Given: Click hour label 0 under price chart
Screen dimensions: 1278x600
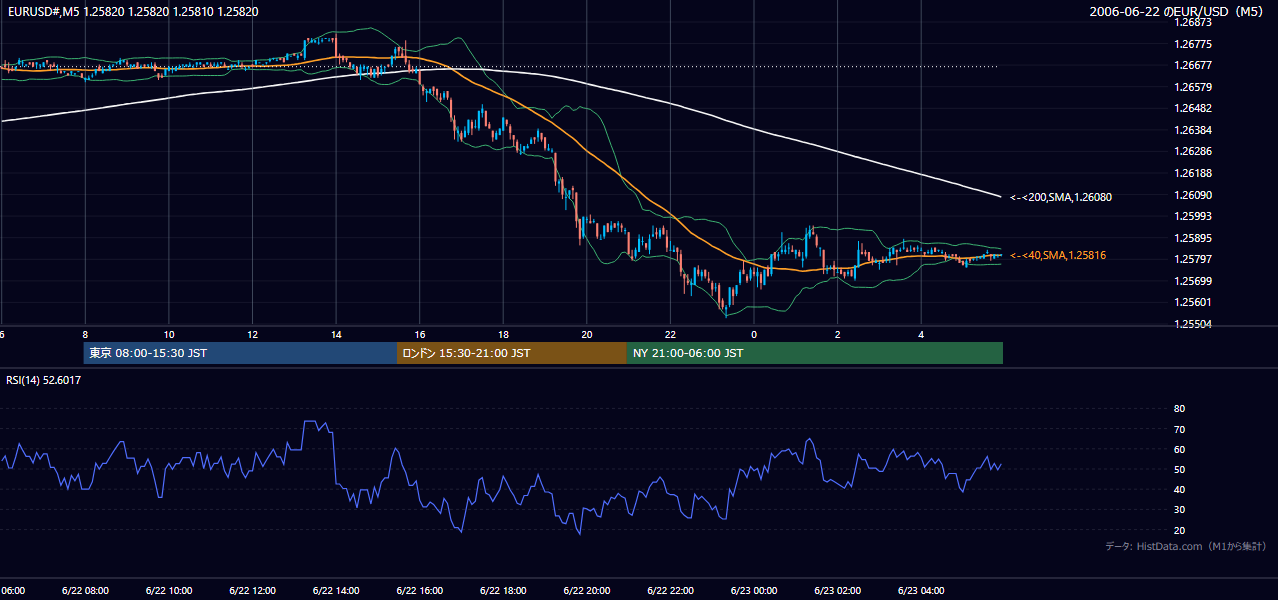Looking at the screenshot, I should click(754, 334).
